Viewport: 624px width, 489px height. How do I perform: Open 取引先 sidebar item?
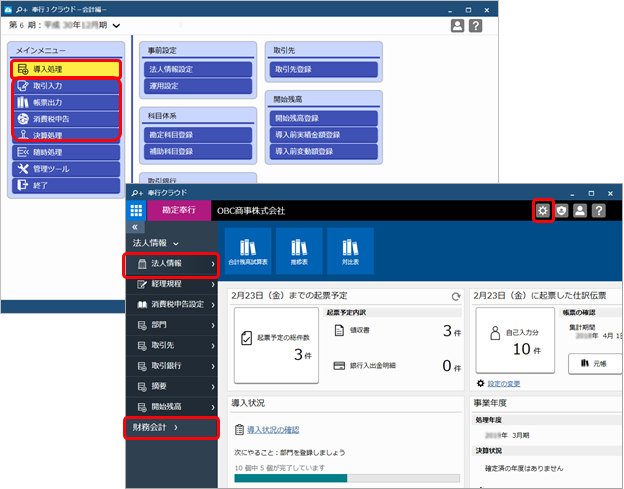172,345
